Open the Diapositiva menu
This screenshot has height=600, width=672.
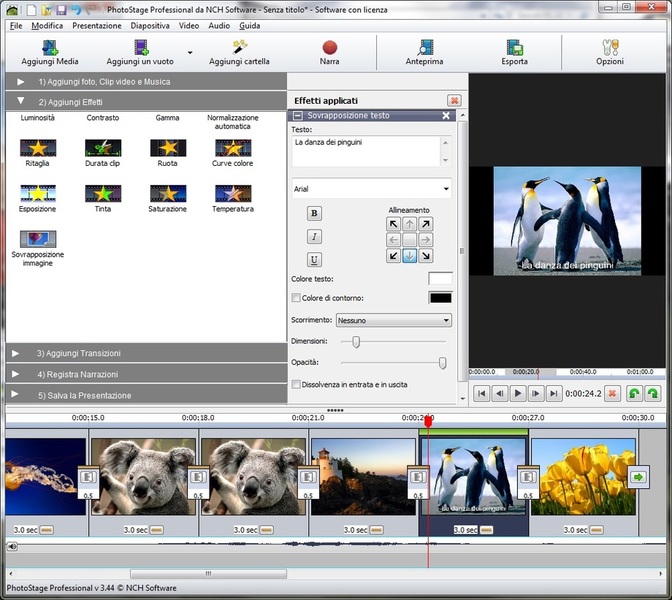[150, 26]
